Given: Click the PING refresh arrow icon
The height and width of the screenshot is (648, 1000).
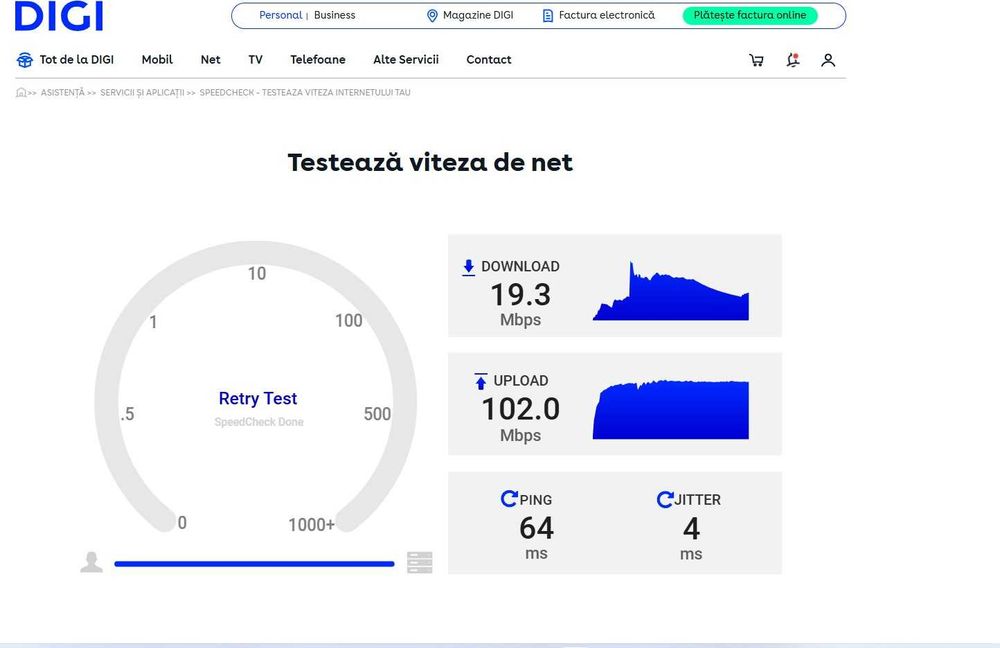Looking at the screenshot, I should [509, 499].
